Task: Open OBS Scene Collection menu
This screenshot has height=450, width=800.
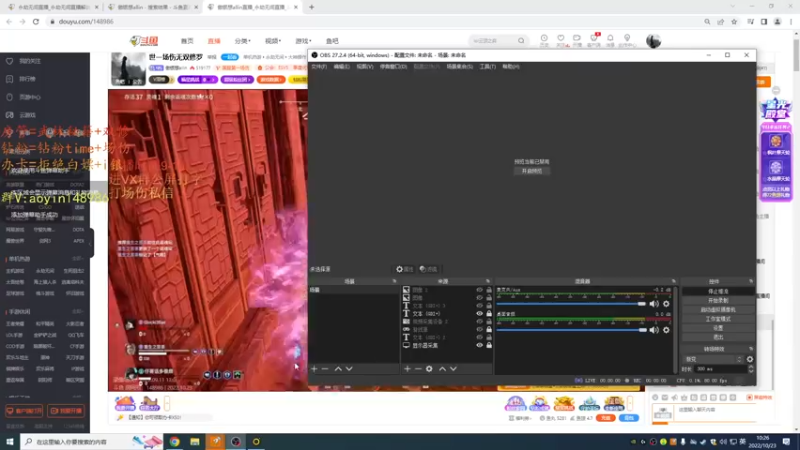Action: (459, 67)
